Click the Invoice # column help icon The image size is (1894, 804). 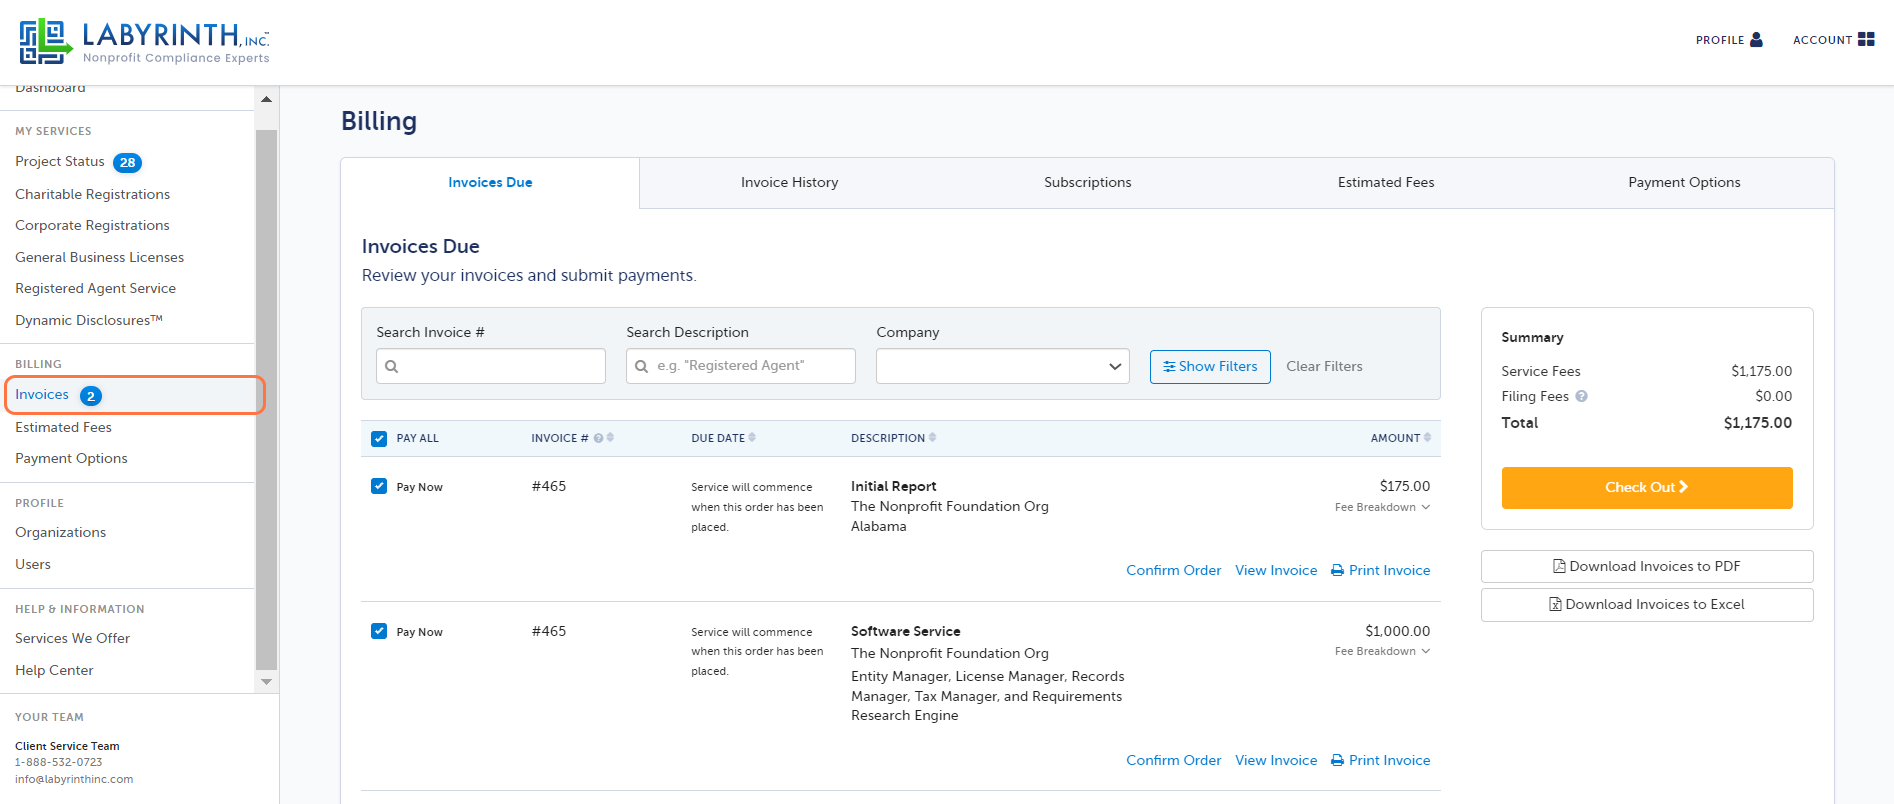point(598,438)
